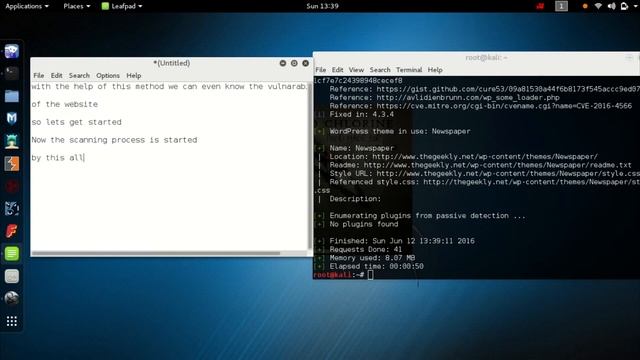Place cursor after 'by this all' text
Screen dimensions: 640x360
pos(84,158)
